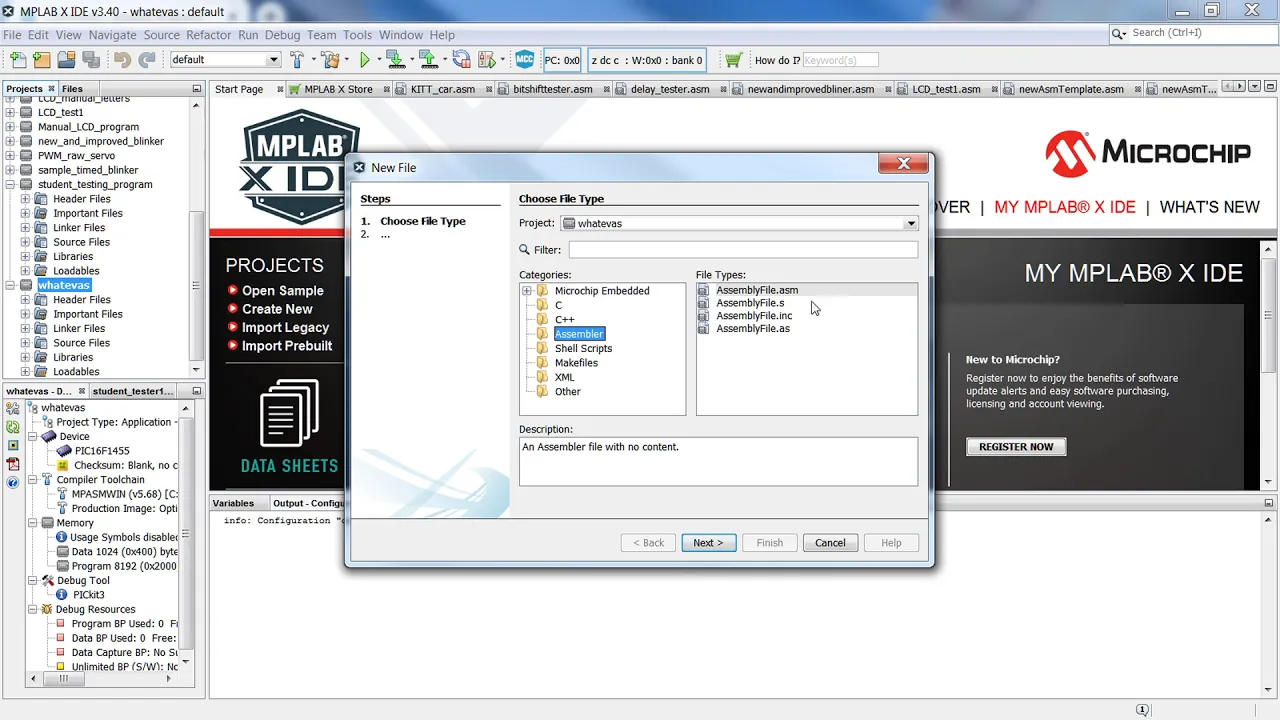Collapse the Debug Resources dashboard node
The image size is (1280, 720).
(x=33, y=609)
